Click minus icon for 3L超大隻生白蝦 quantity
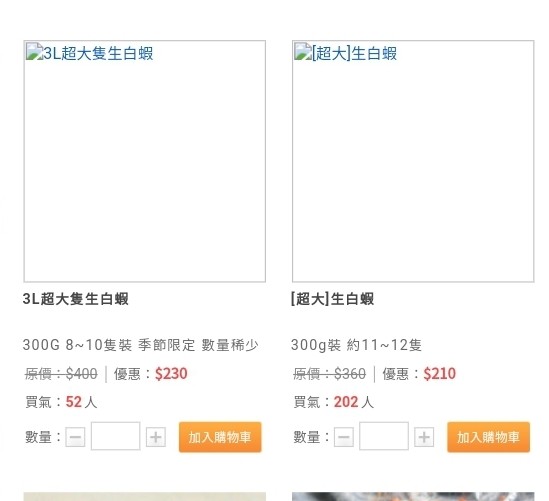 (75, 437)
